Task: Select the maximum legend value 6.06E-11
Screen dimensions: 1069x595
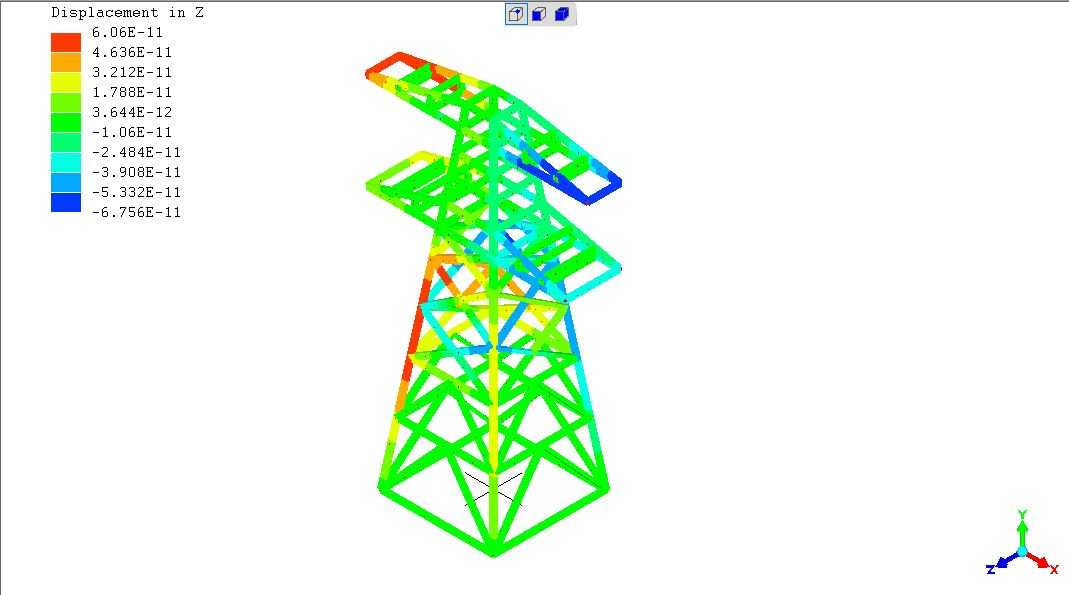Action: click(127, 32)
